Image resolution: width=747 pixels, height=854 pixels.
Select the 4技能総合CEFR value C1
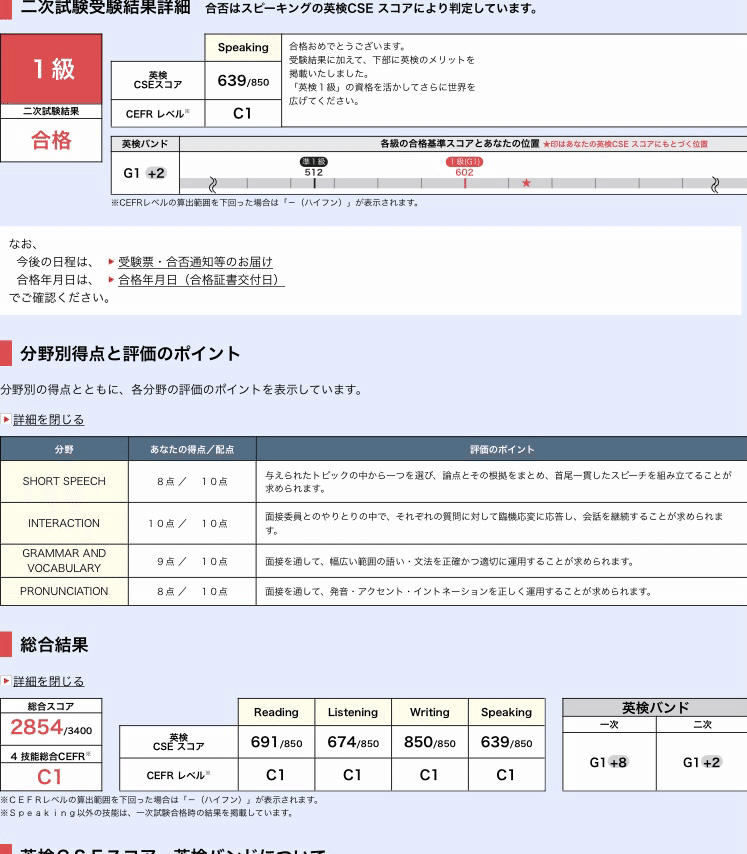50,777
